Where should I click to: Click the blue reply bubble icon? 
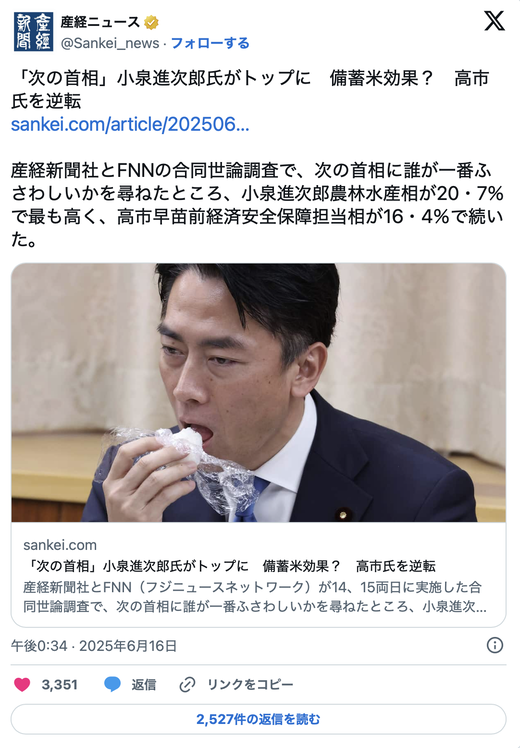113,685
